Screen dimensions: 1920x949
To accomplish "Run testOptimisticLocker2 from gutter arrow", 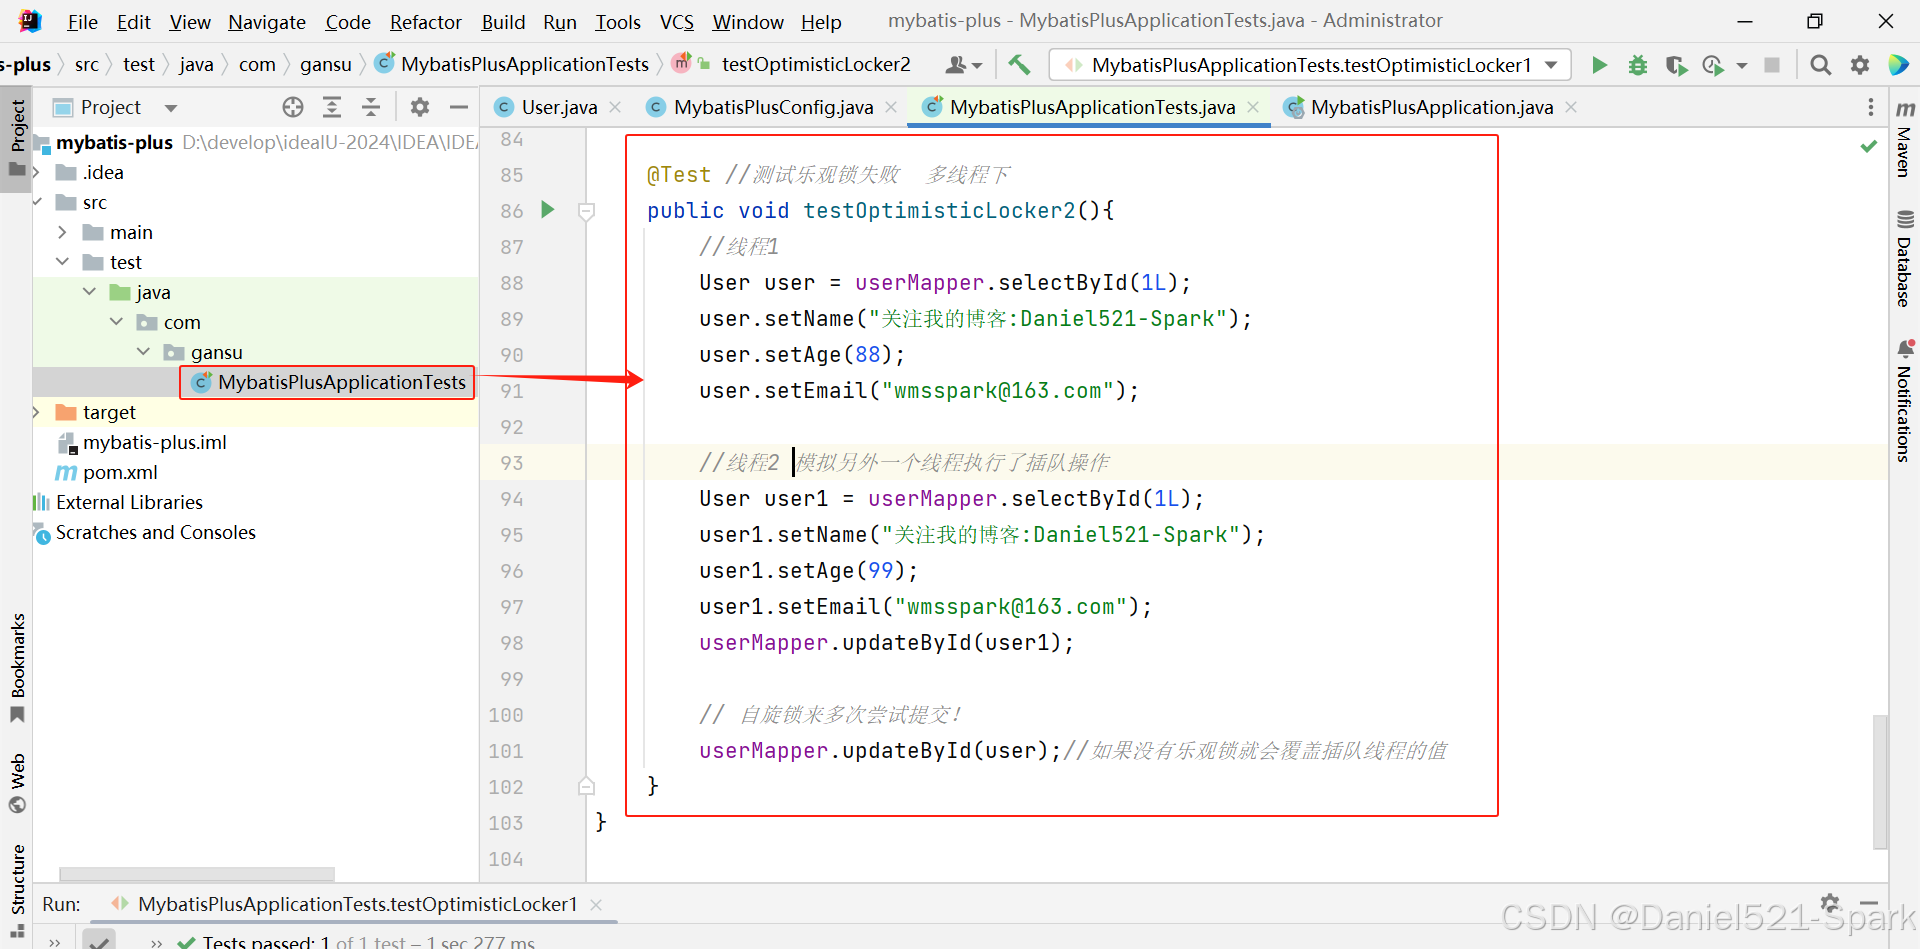I will pyautogui.click(x=547, y=210).
